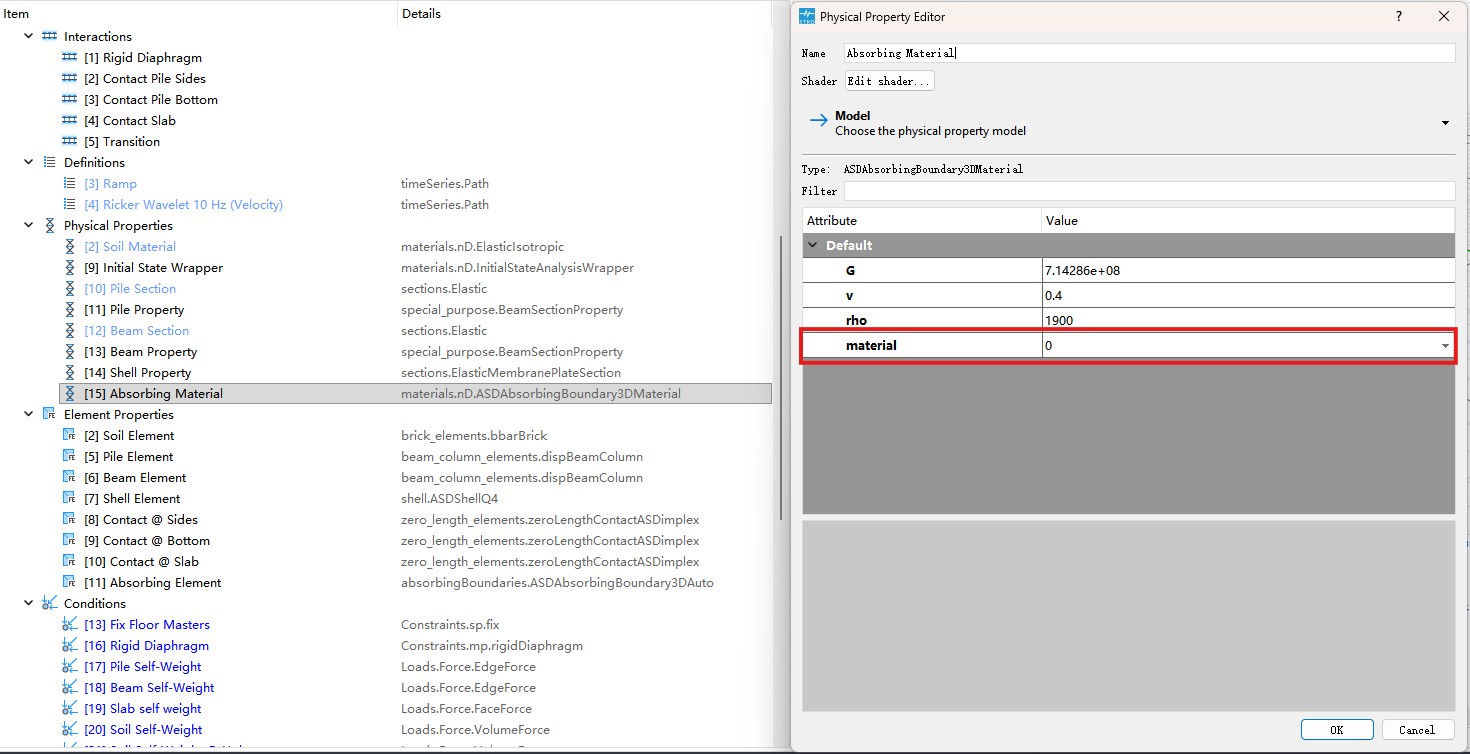Click the Ricker Wavelet definition icon
The image size is (1470, 754).
[70, 205]
